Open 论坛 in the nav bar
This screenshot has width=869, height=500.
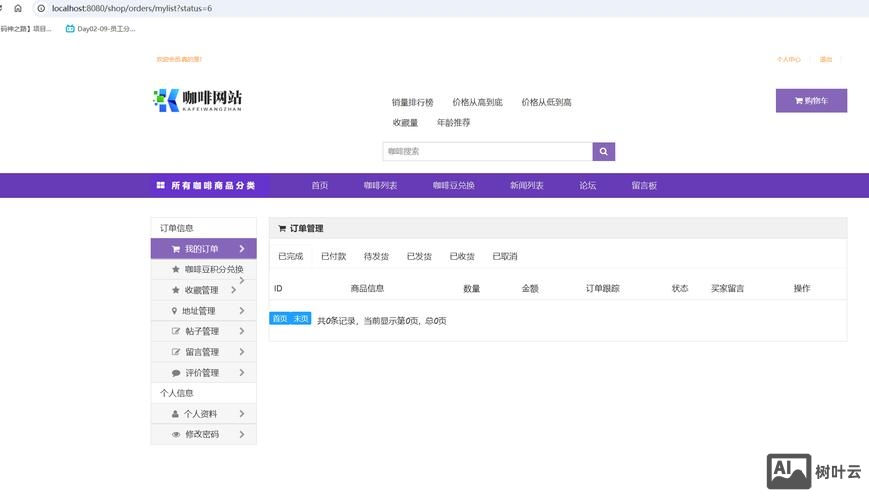pos(587,185)
